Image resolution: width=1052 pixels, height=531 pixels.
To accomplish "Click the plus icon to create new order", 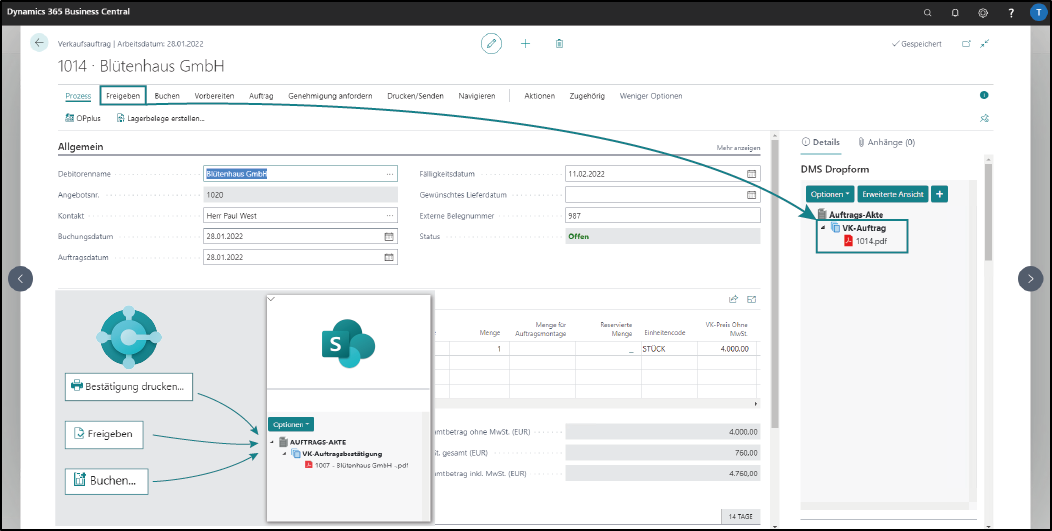I will (525, 44).
